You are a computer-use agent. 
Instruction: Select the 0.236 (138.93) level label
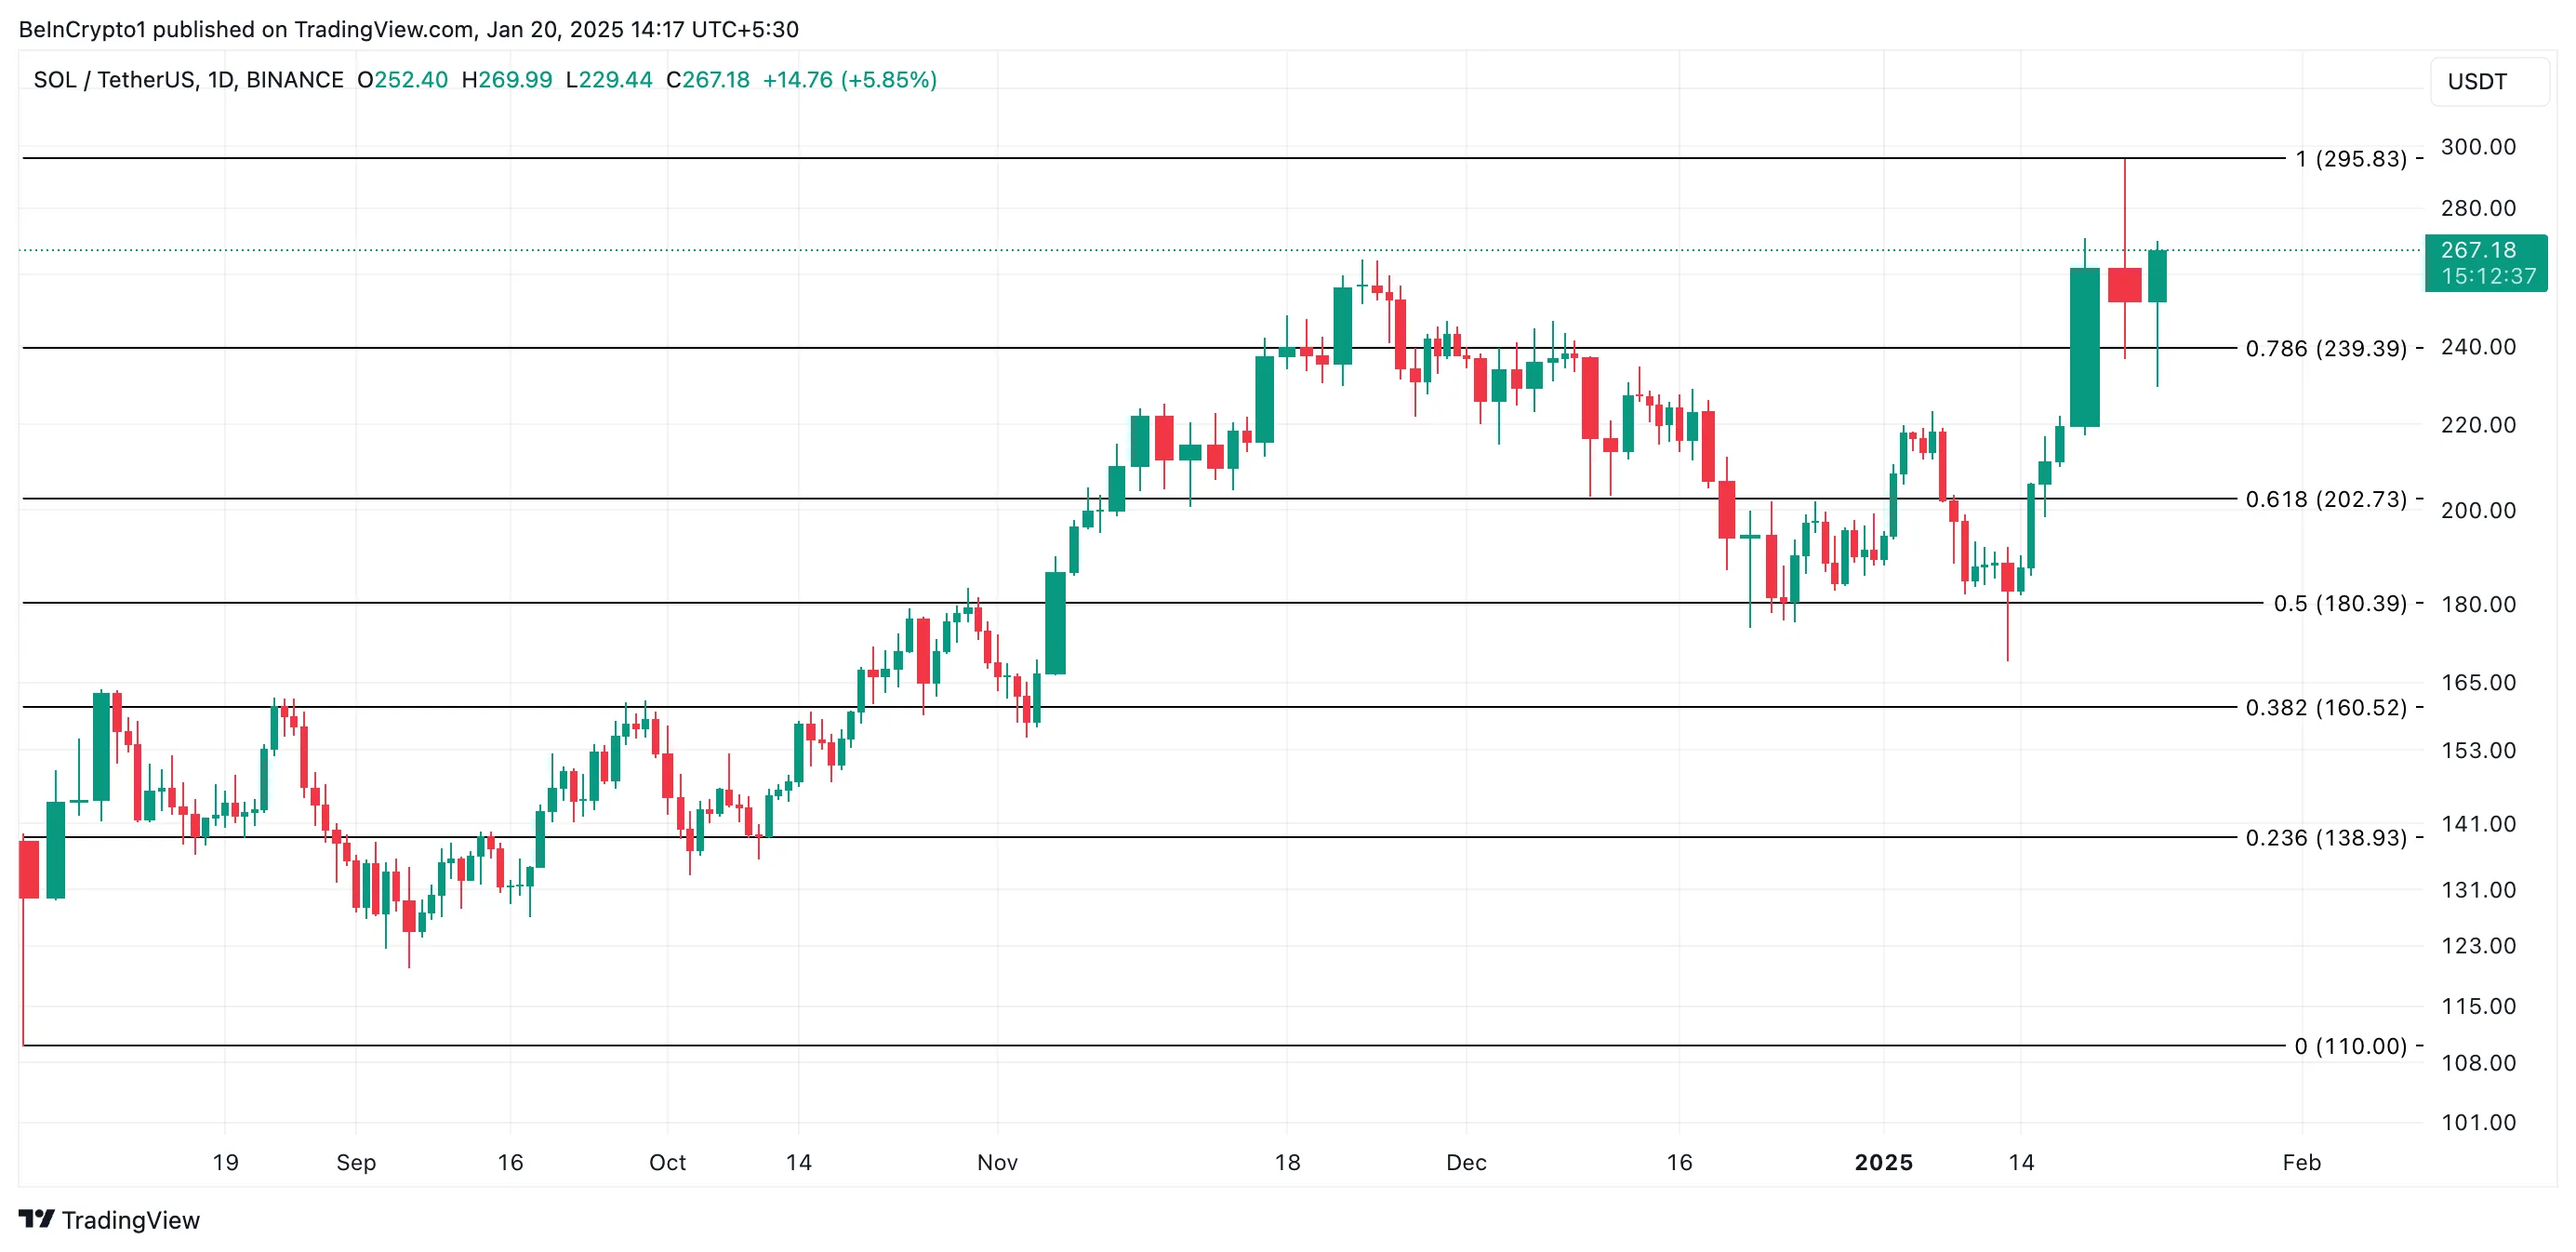(2326, 838)
